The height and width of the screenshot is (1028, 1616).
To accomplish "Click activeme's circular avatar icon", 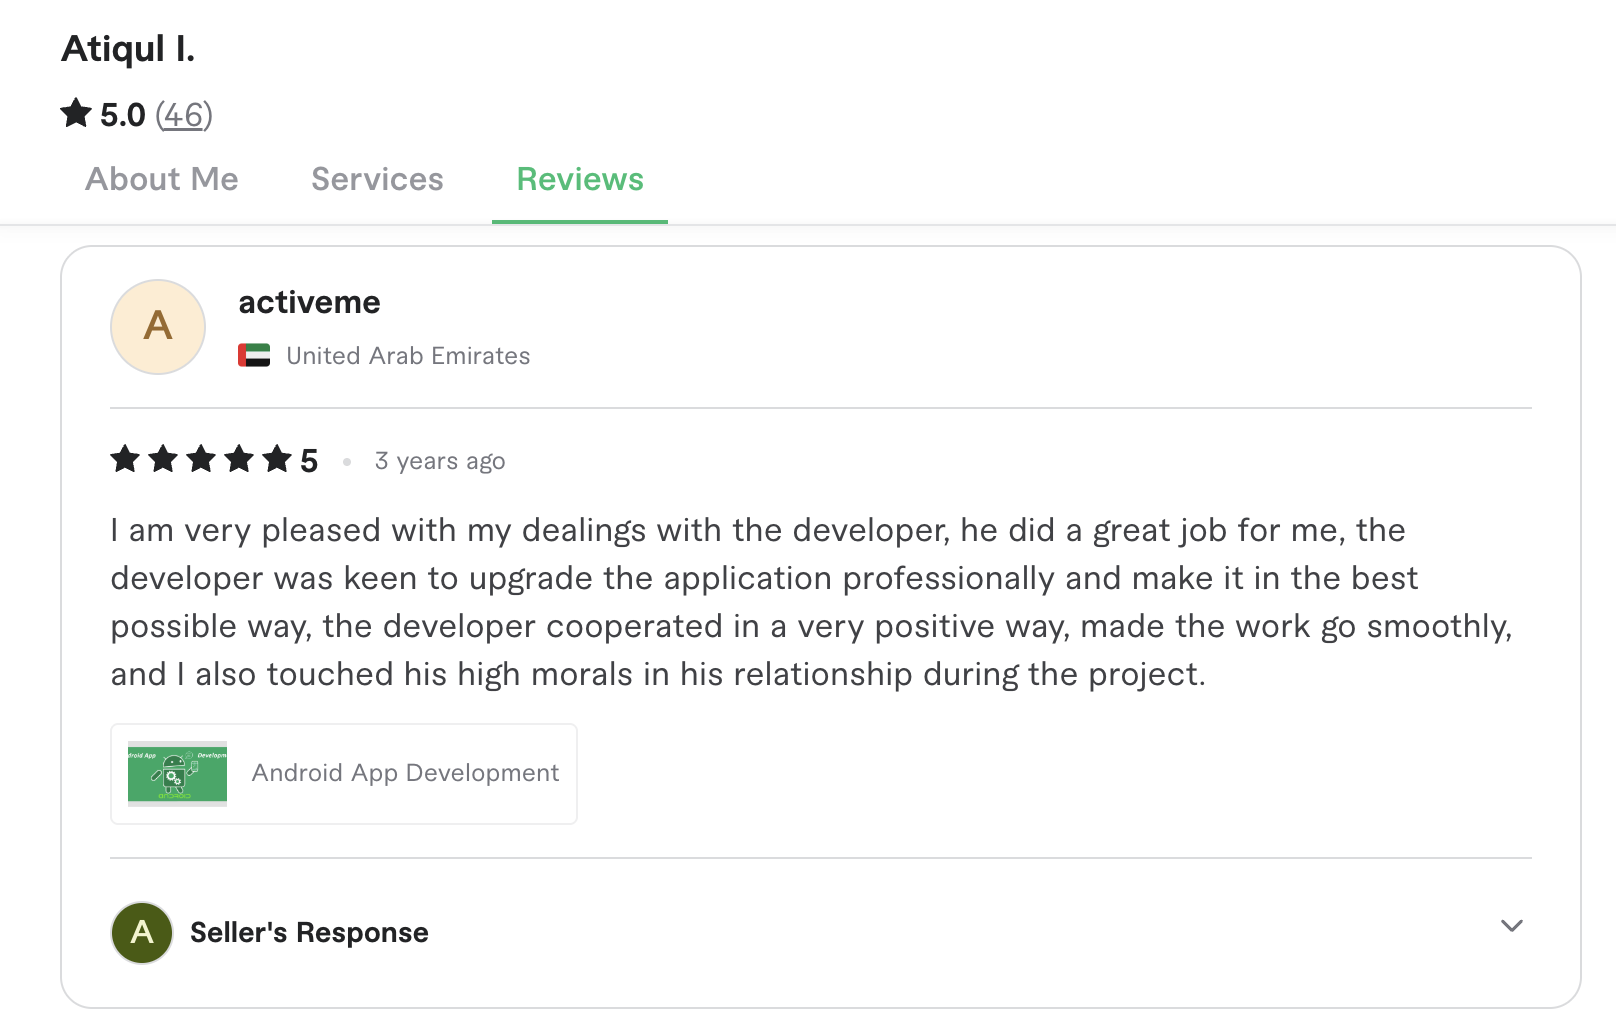I will point(157,327).
